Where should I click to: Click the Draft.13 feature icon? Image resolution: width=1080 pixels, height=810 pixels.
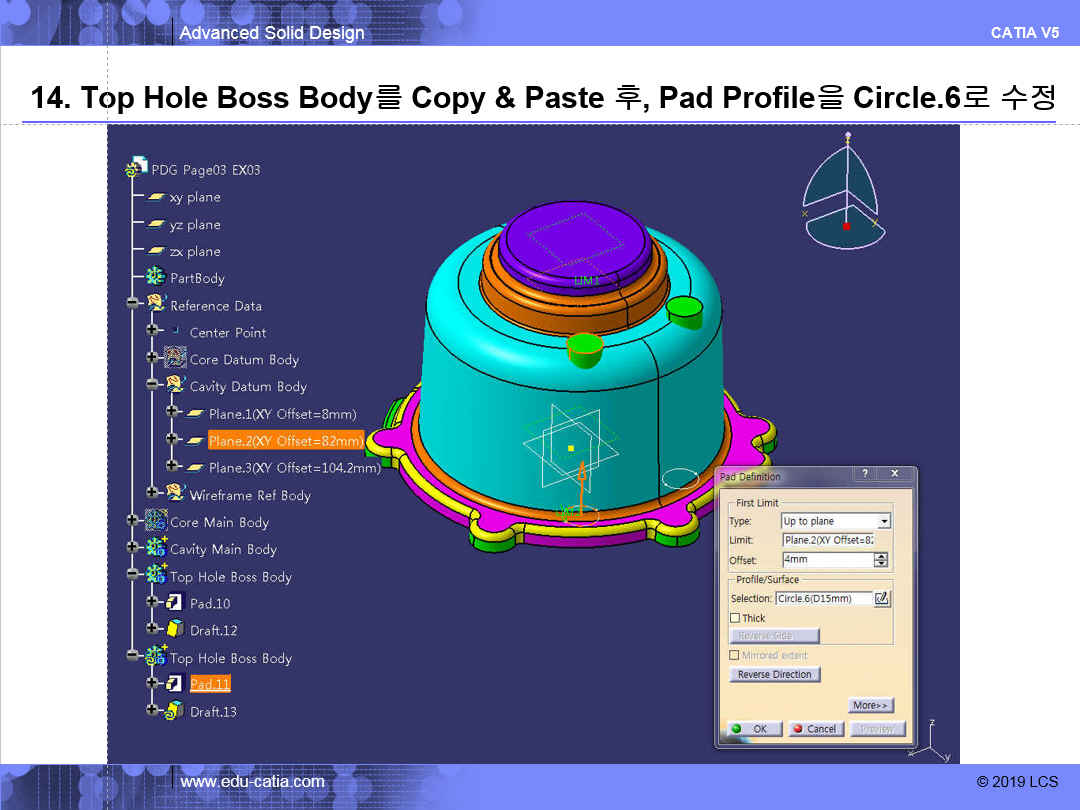click(175, 711)
